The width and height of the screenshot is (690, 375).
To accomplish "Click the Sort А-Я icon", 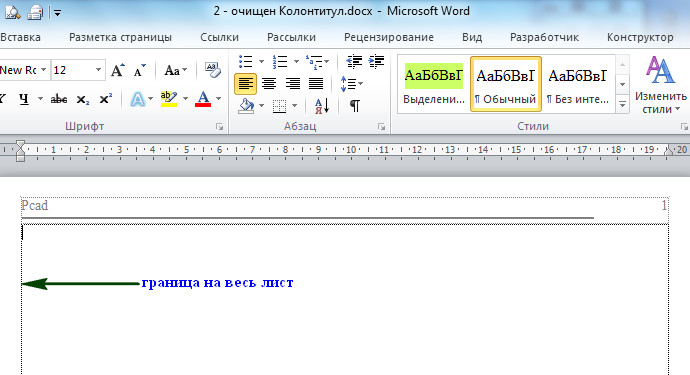I will pos(322,106).
